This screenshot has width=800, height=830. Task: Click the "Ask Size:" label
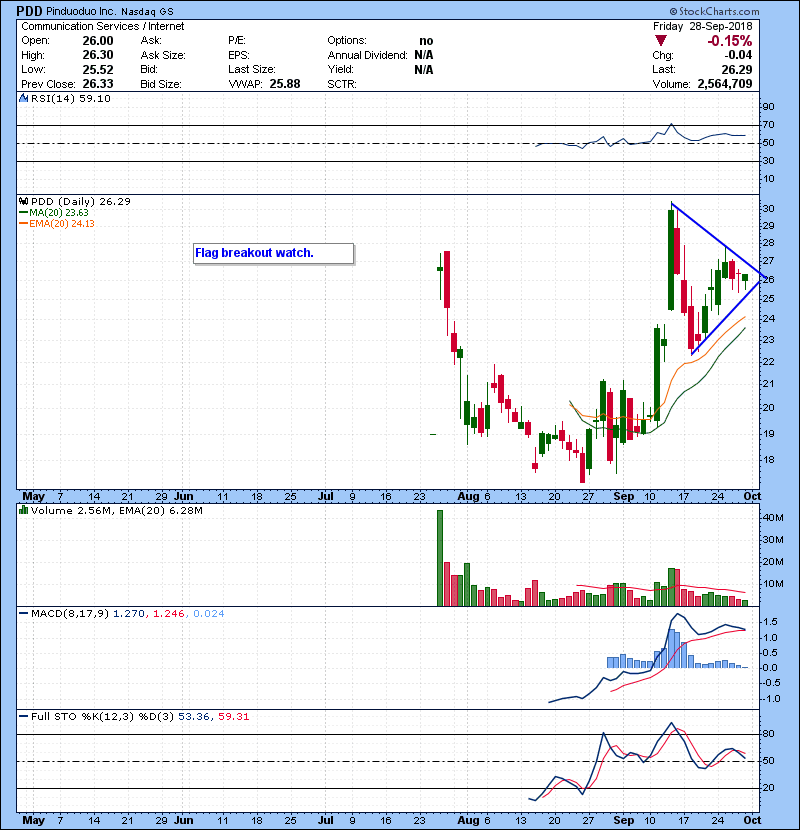[163, 55]
